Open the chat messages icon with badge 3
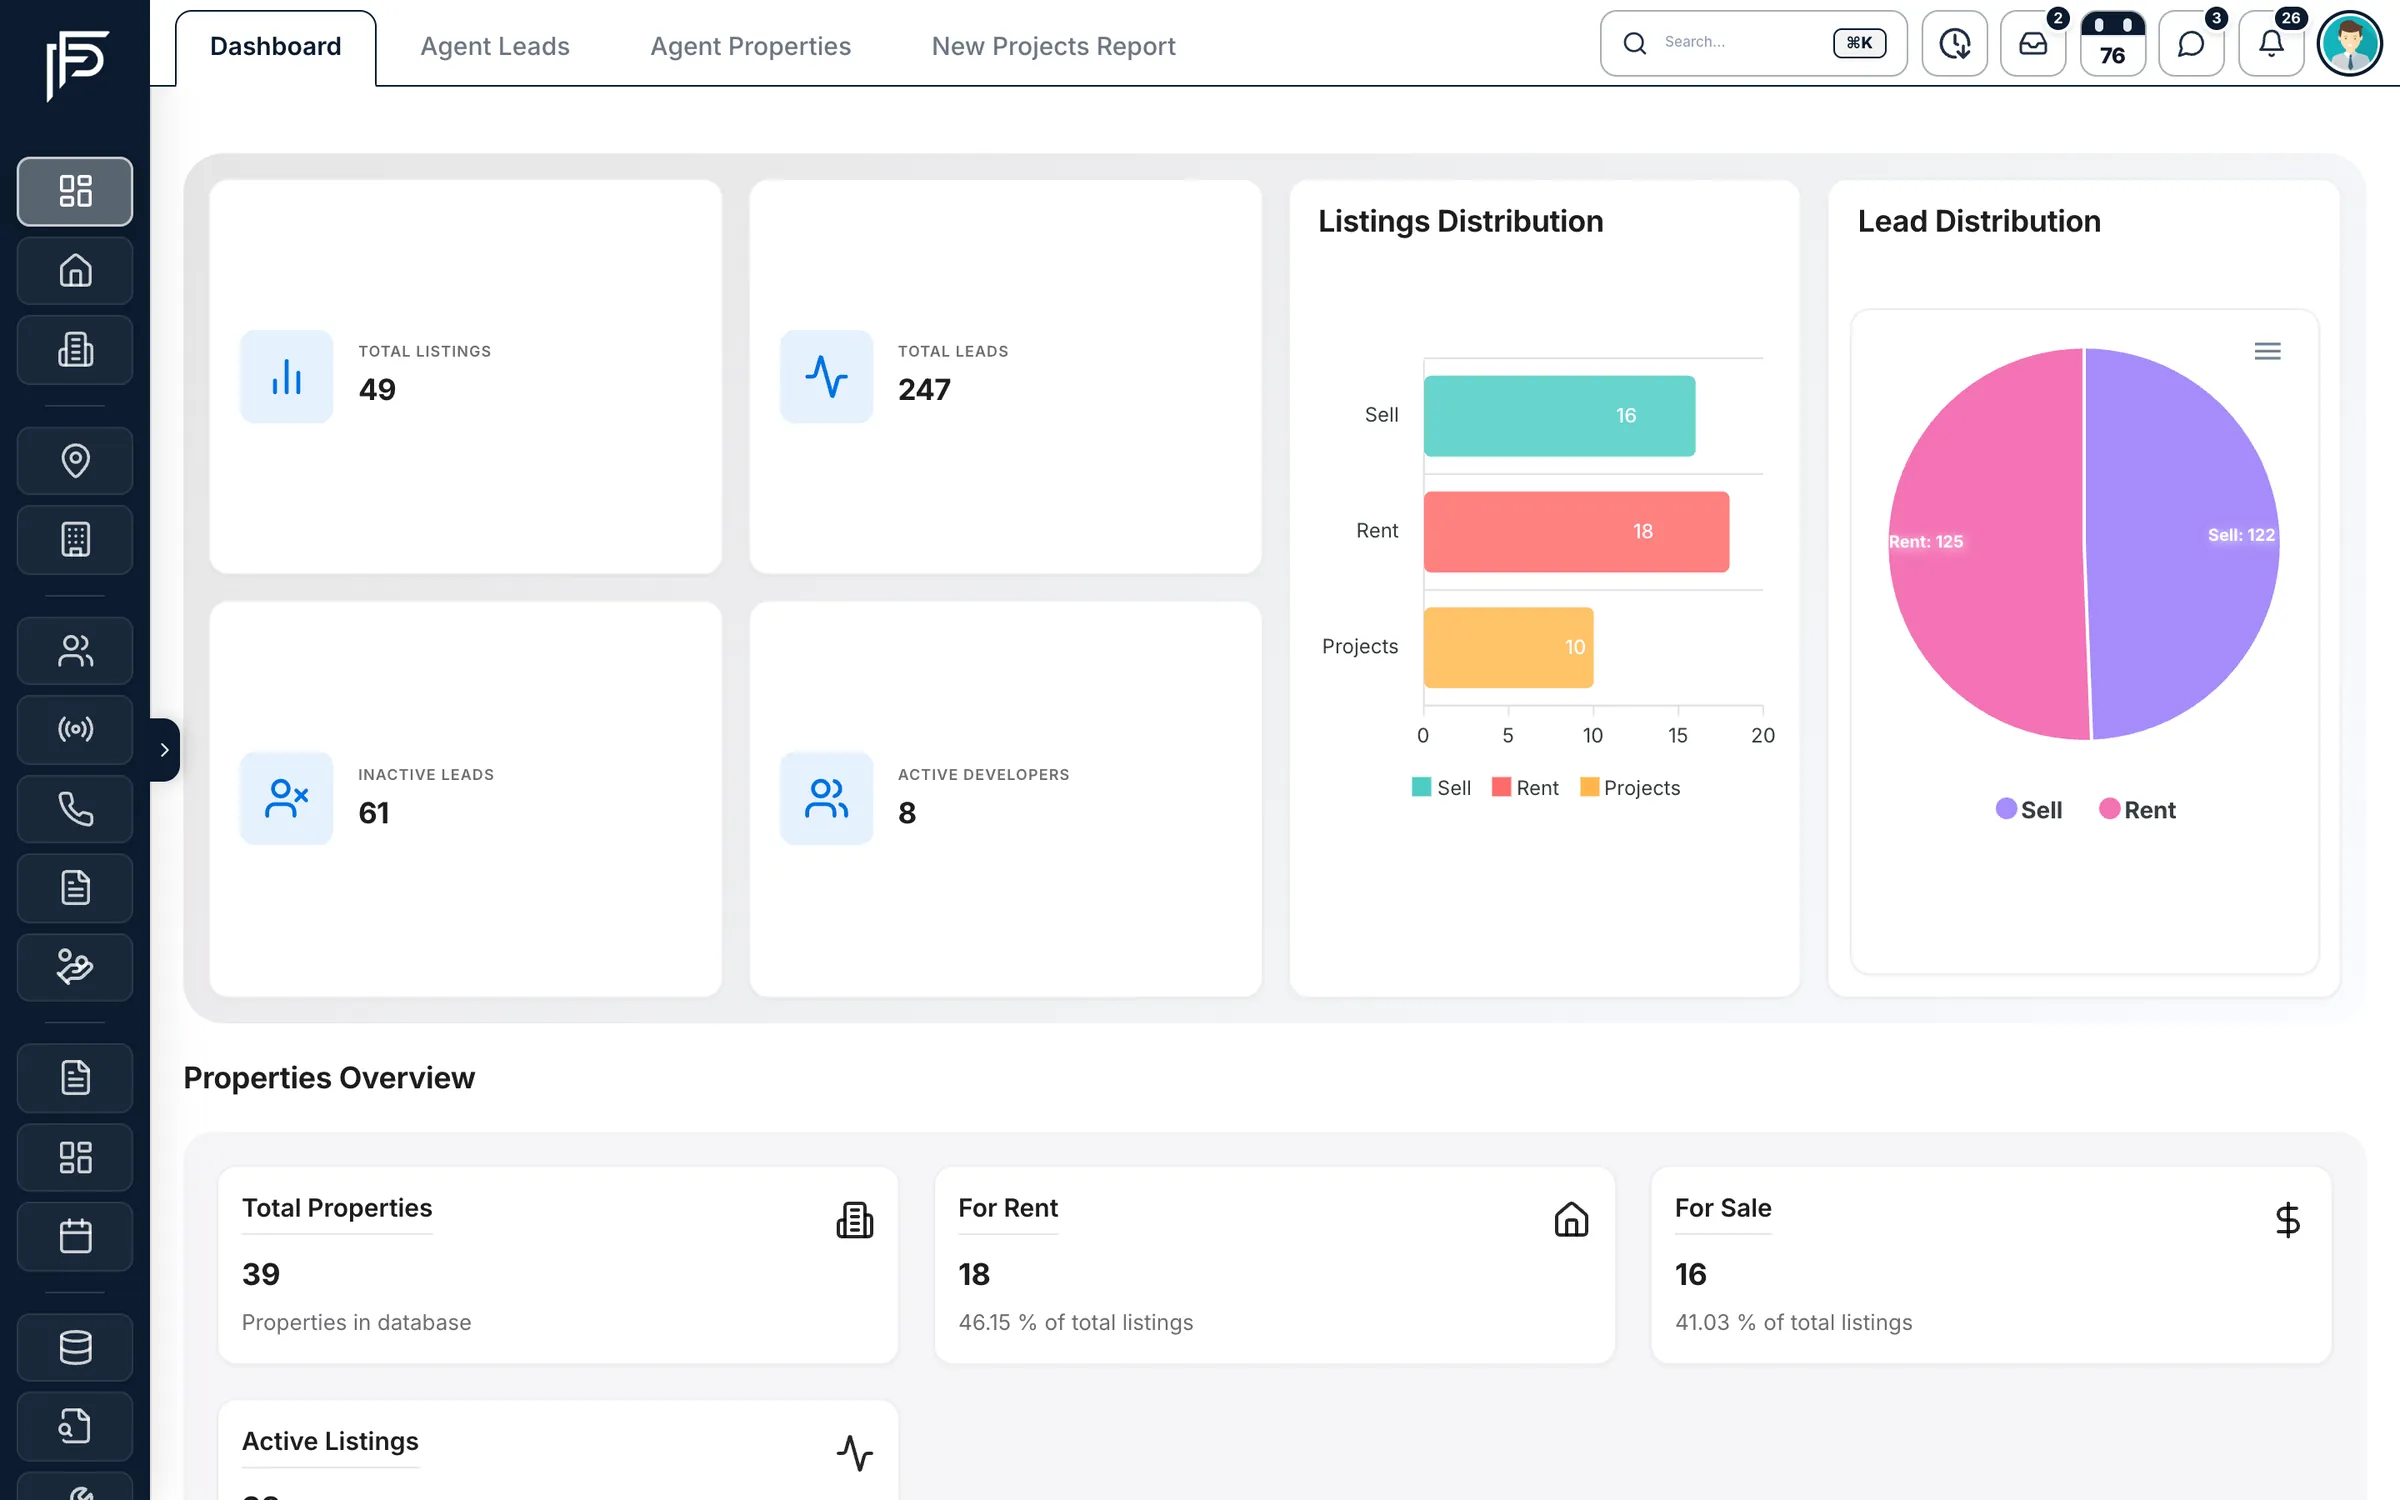This screenshot has width=2400, height=1500. [x=2191, y=43]
